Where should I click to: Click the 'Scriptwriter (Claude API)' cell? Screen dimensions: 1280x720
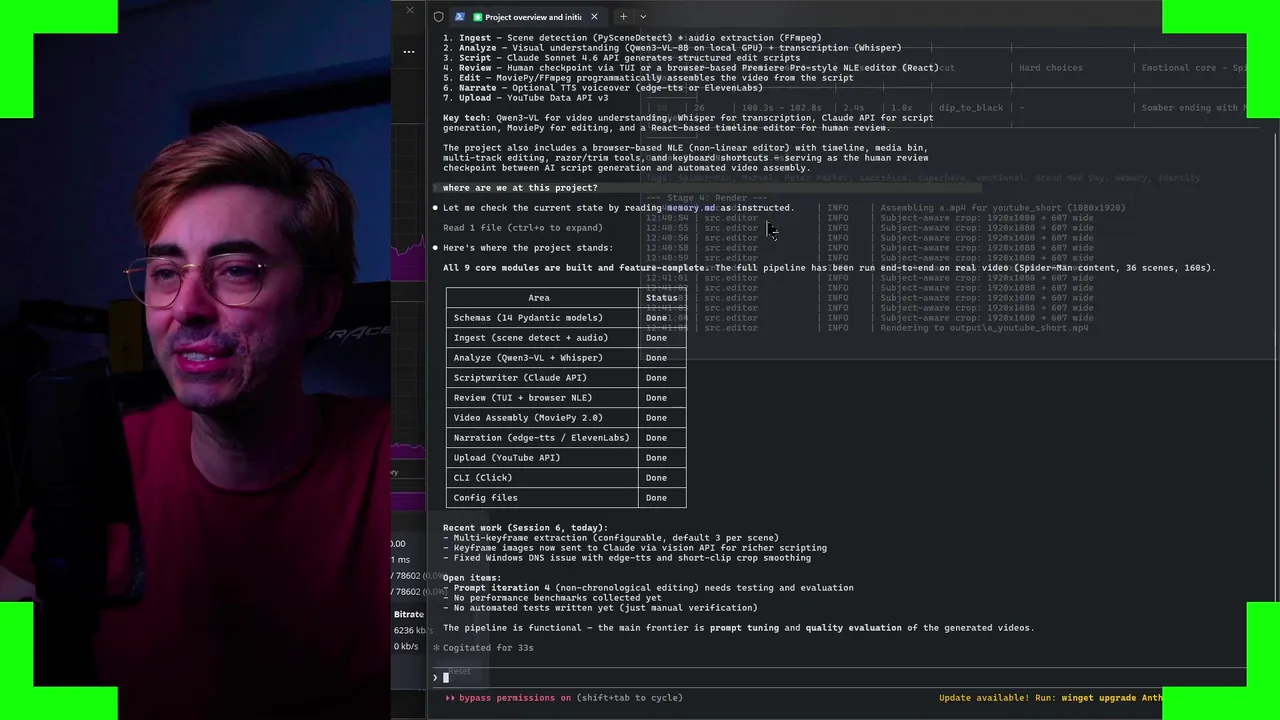[542, 378]
